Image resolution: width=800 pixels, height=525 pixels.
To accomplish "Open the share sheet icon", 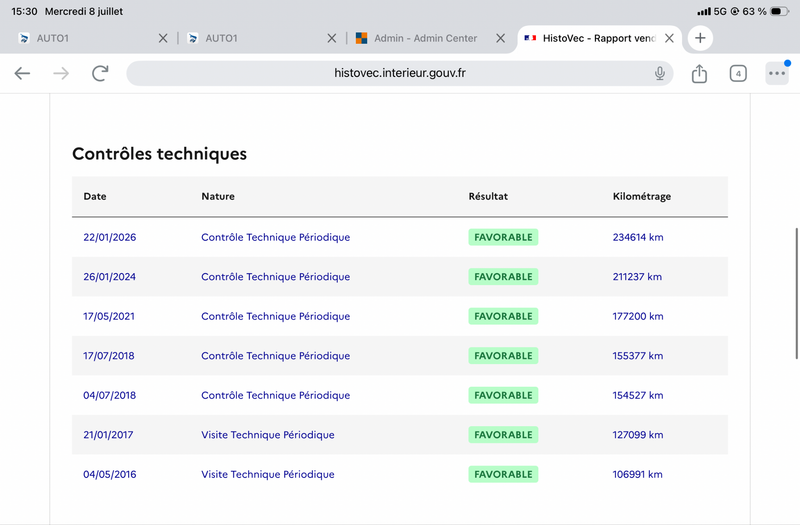I will click(699, 73).
